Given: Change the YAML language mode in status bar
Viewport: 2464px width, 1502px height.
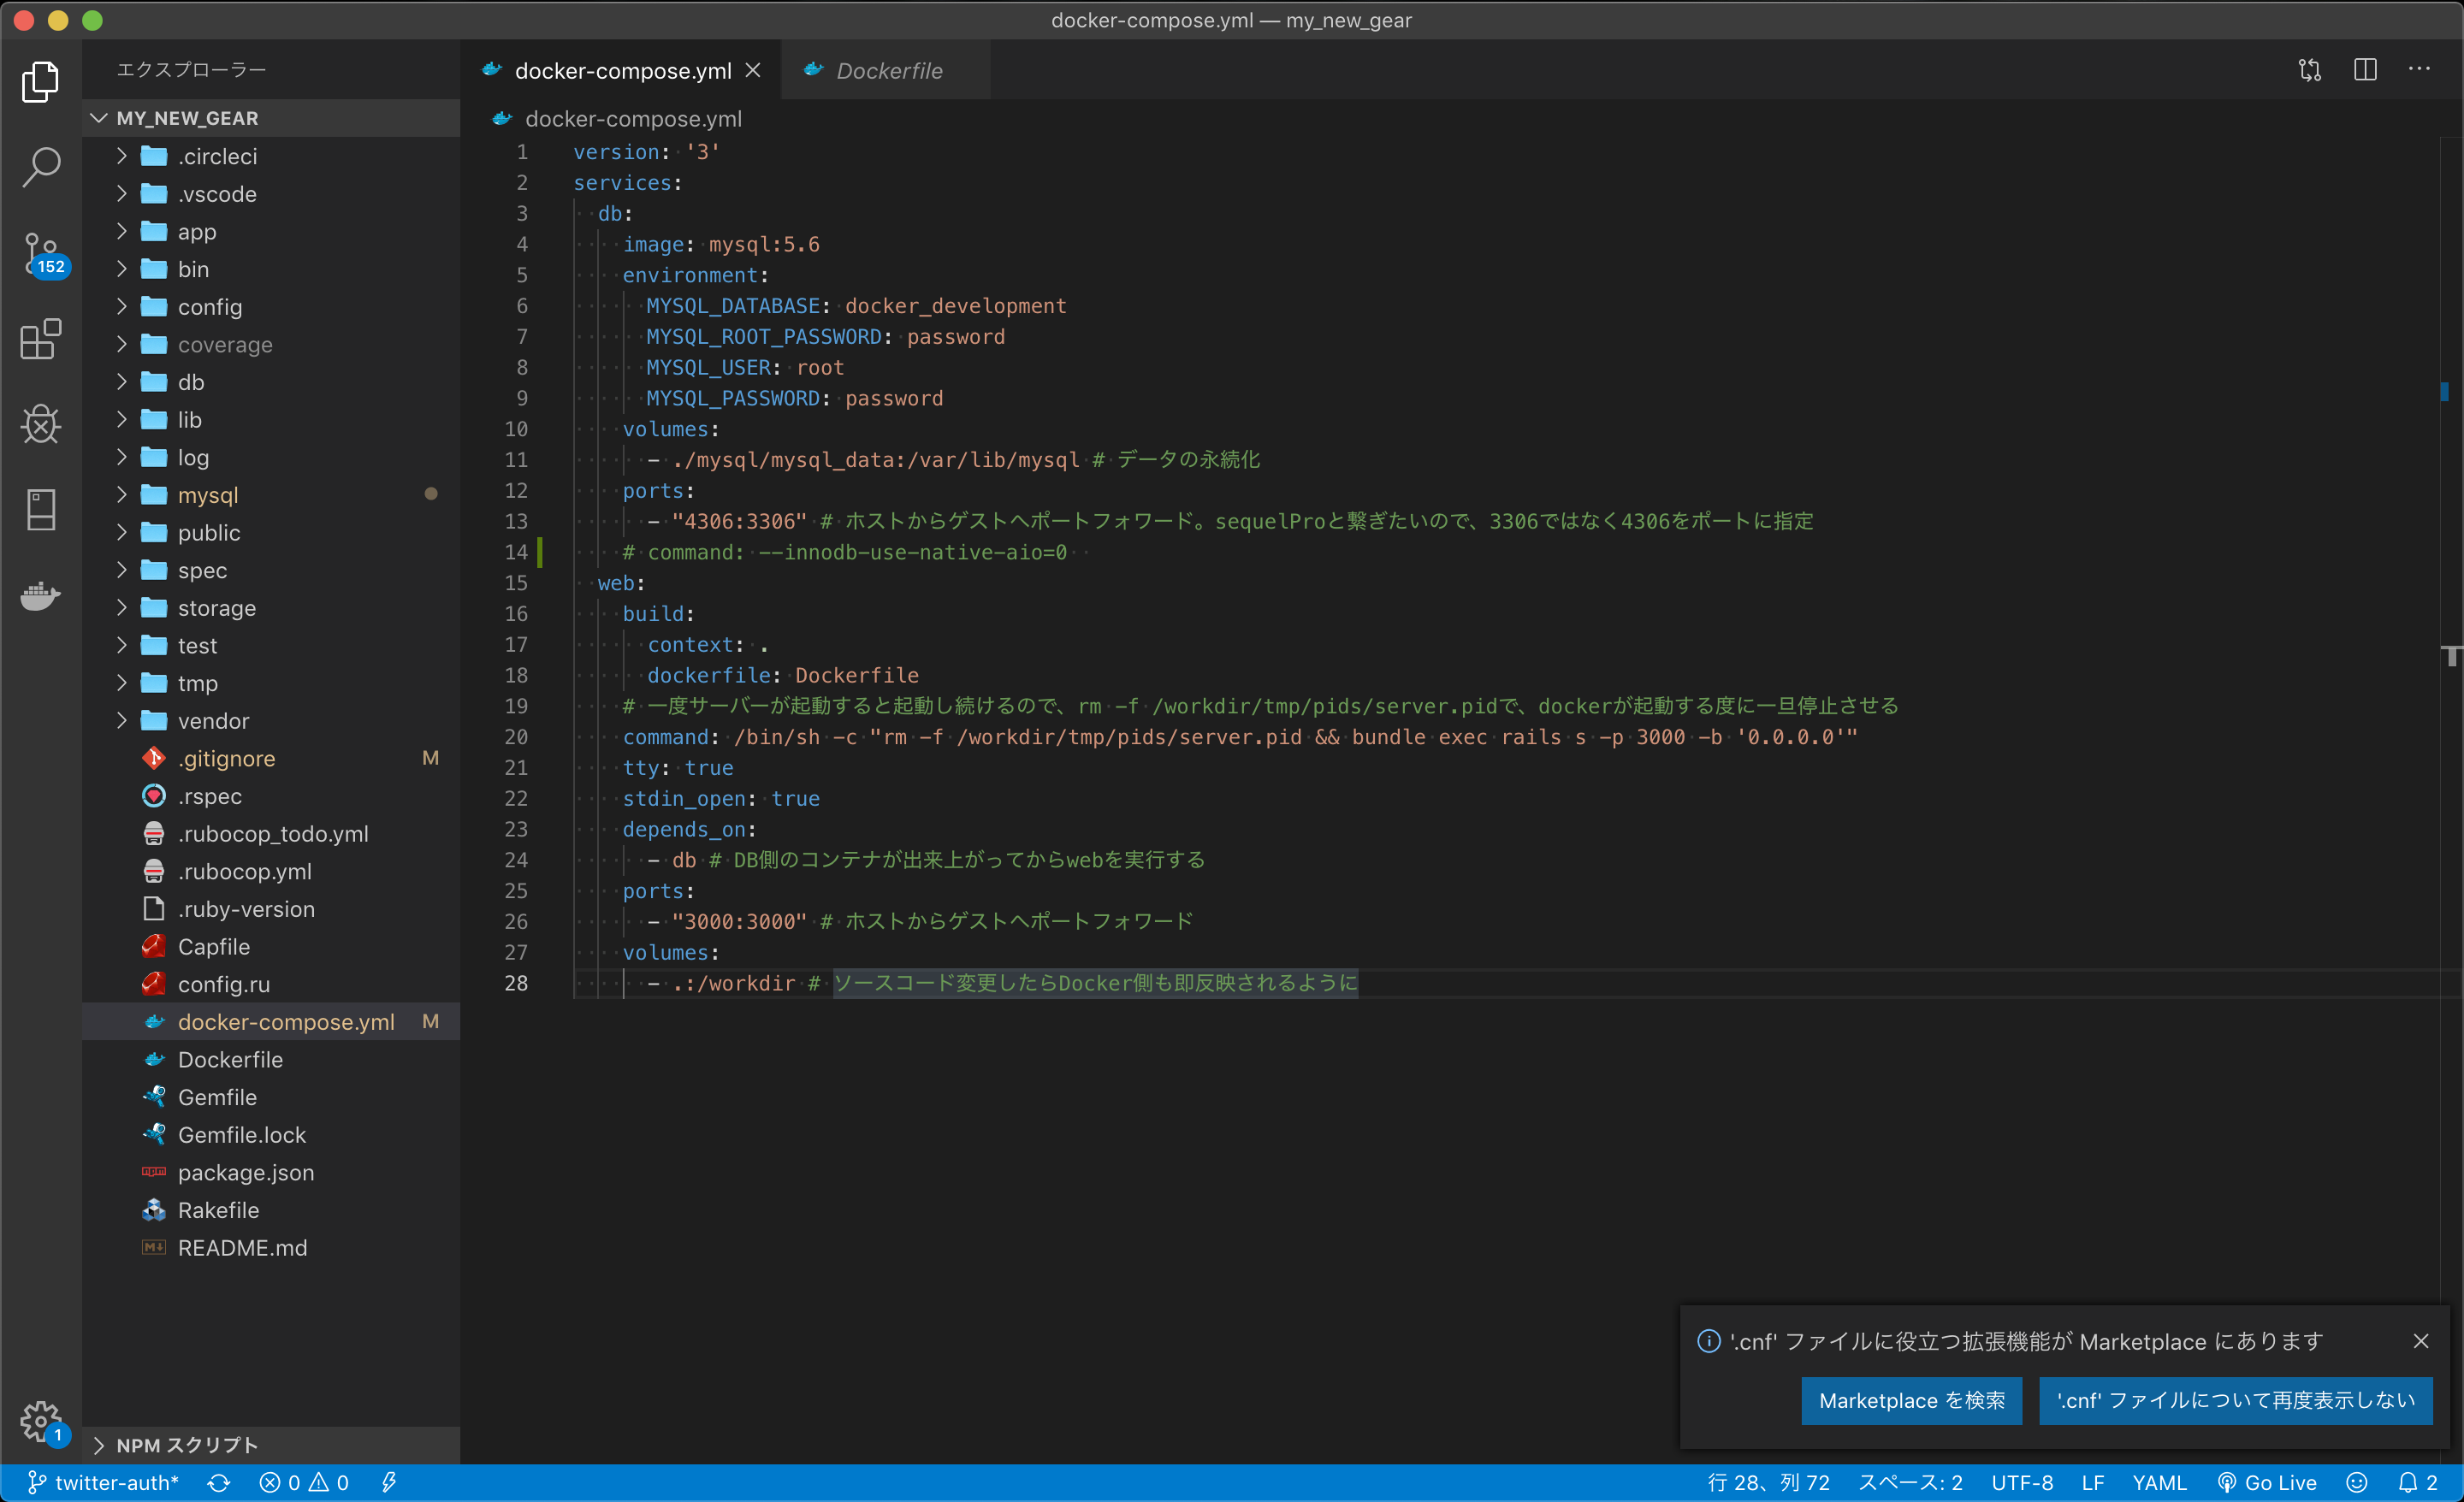Looking at the screenshot, I should click(x=2160, y=1482).
